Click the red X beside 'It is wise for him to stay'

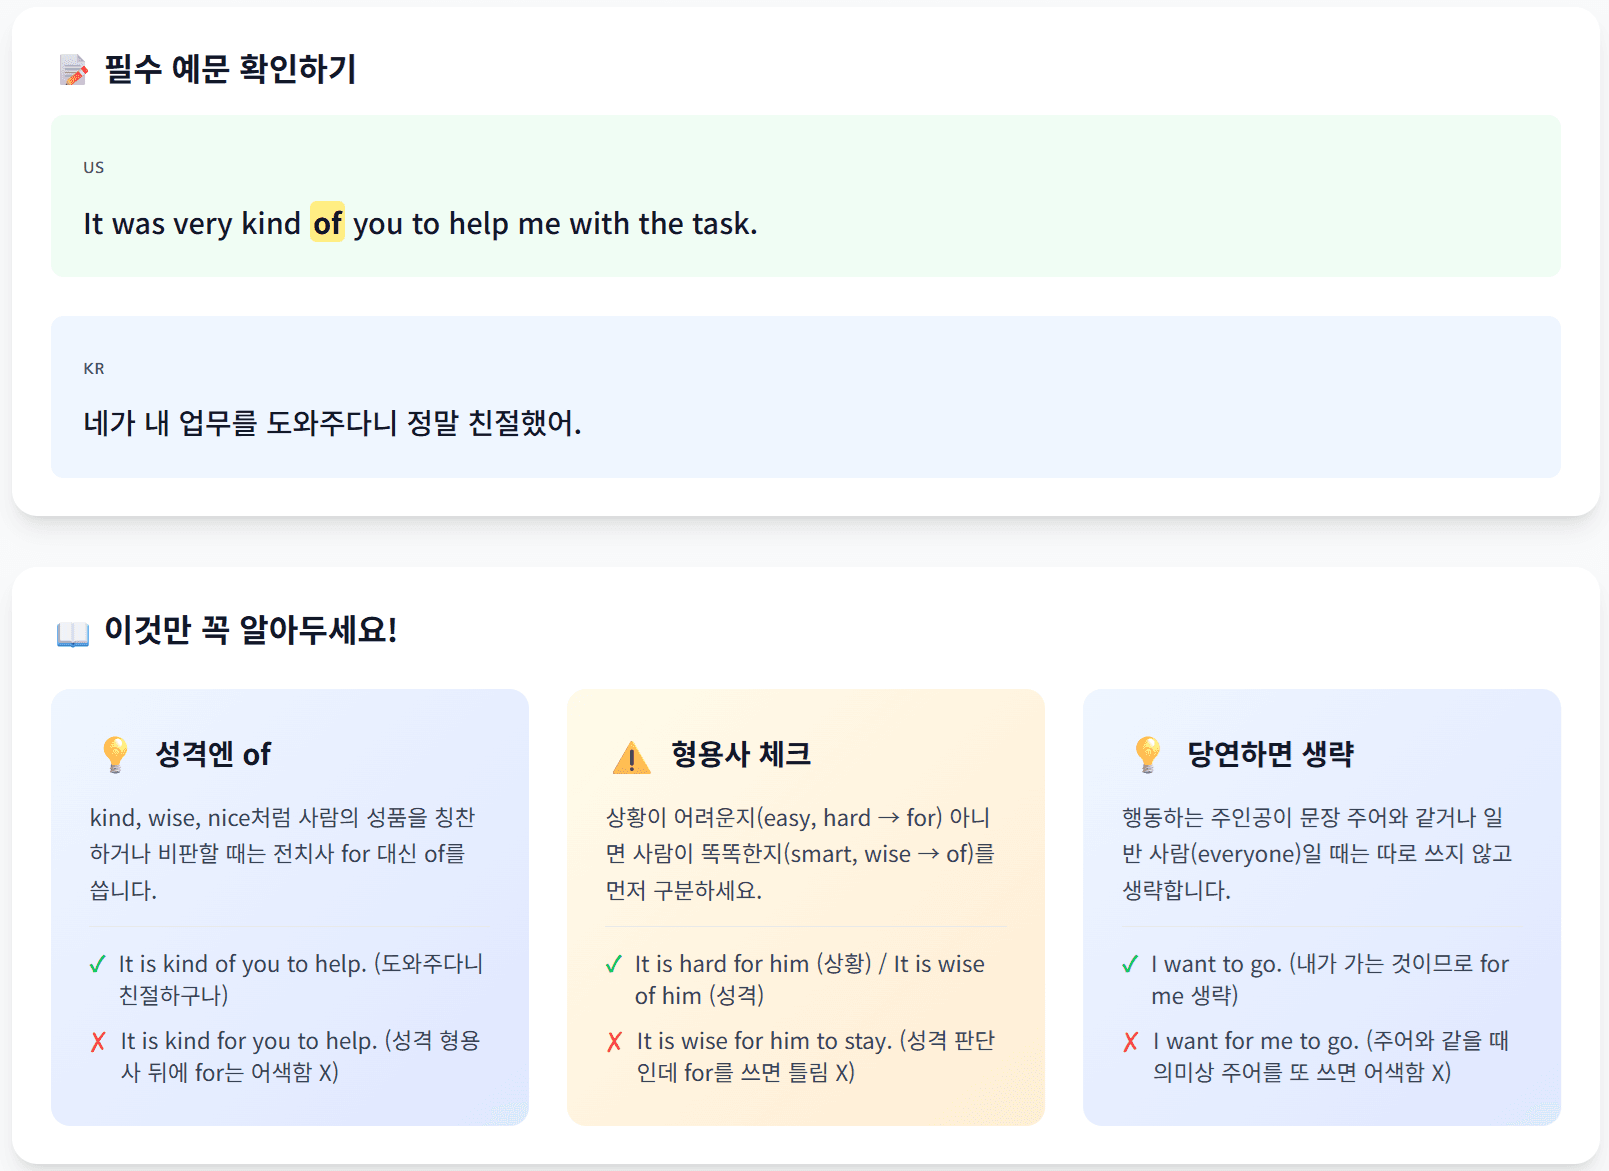[x=613, y=1041]
